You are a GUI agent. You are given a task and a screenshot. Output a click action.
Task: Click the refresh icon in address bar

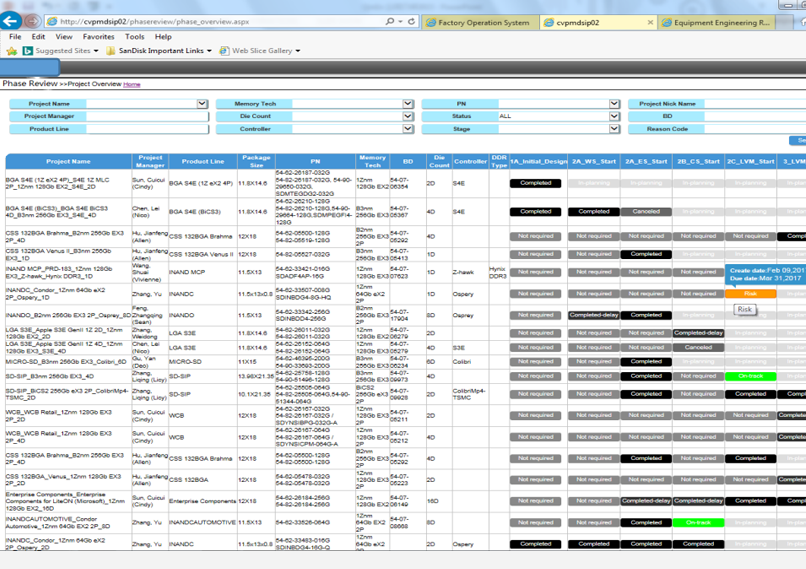coord(411,21)
